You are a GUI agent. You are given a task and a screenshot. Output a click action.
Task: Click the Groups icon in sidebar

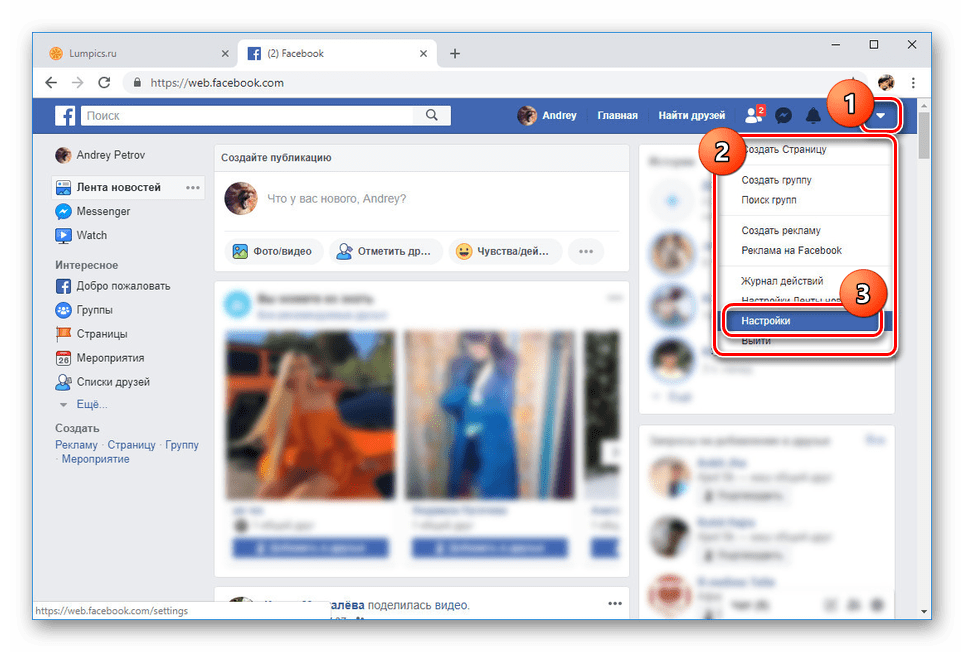click(63, 310)
